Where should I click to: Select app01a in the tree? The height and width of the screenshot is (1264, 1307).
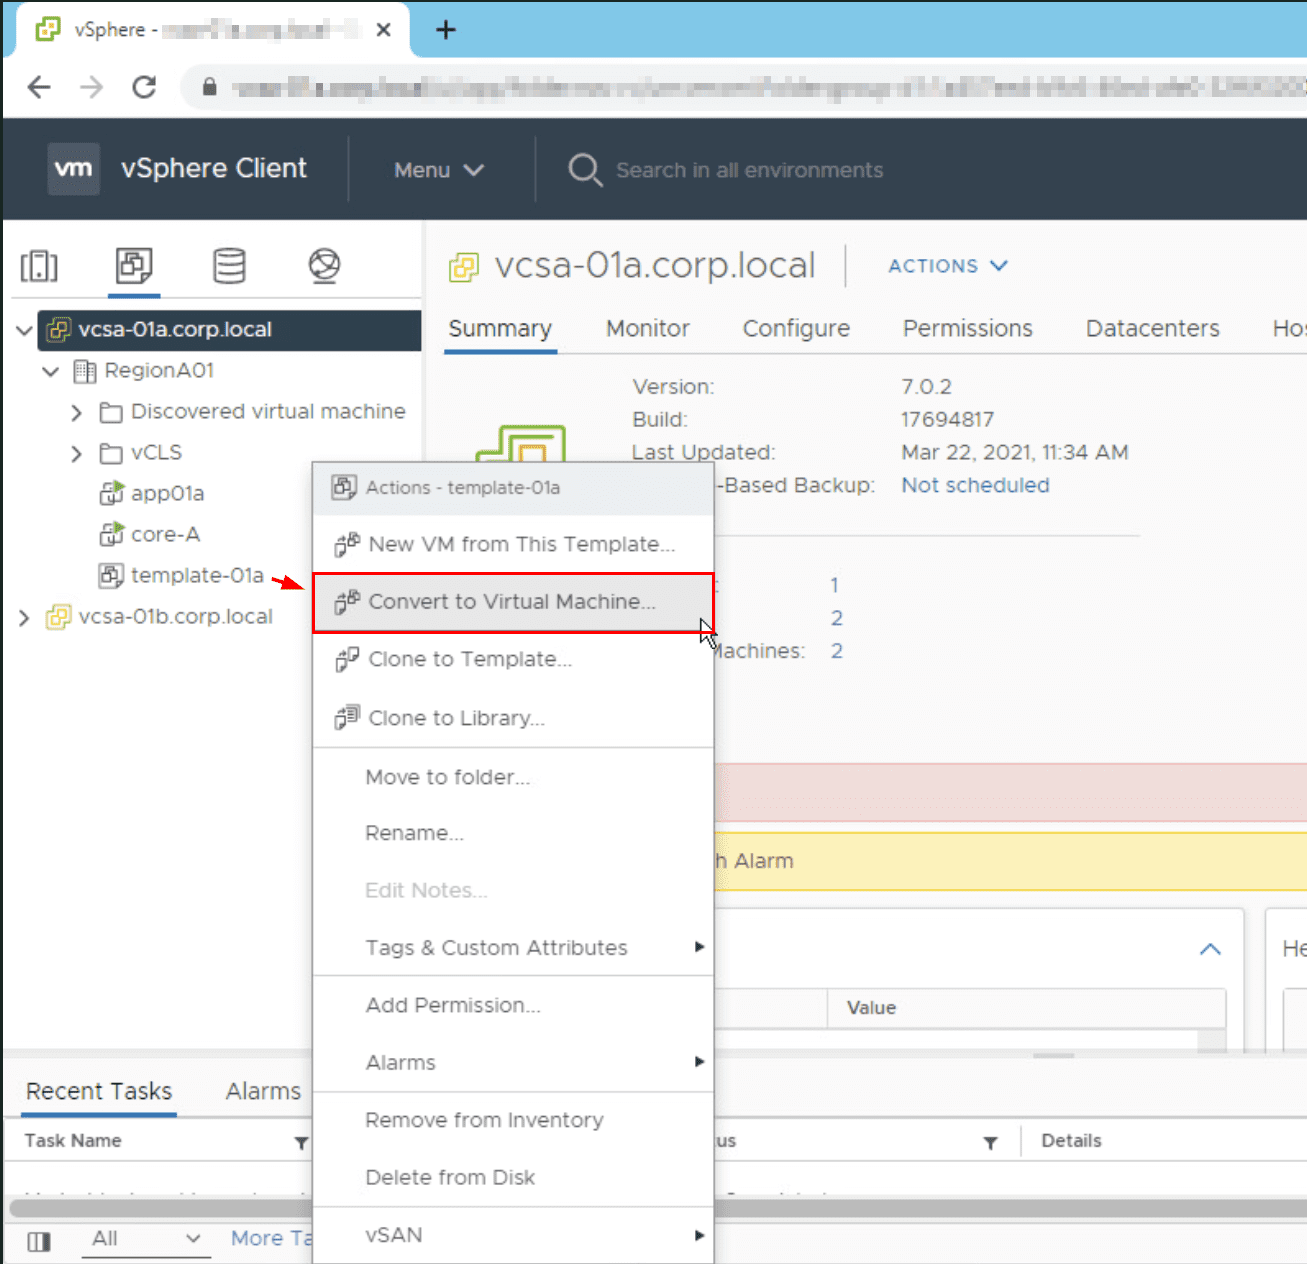pos(167,493)
